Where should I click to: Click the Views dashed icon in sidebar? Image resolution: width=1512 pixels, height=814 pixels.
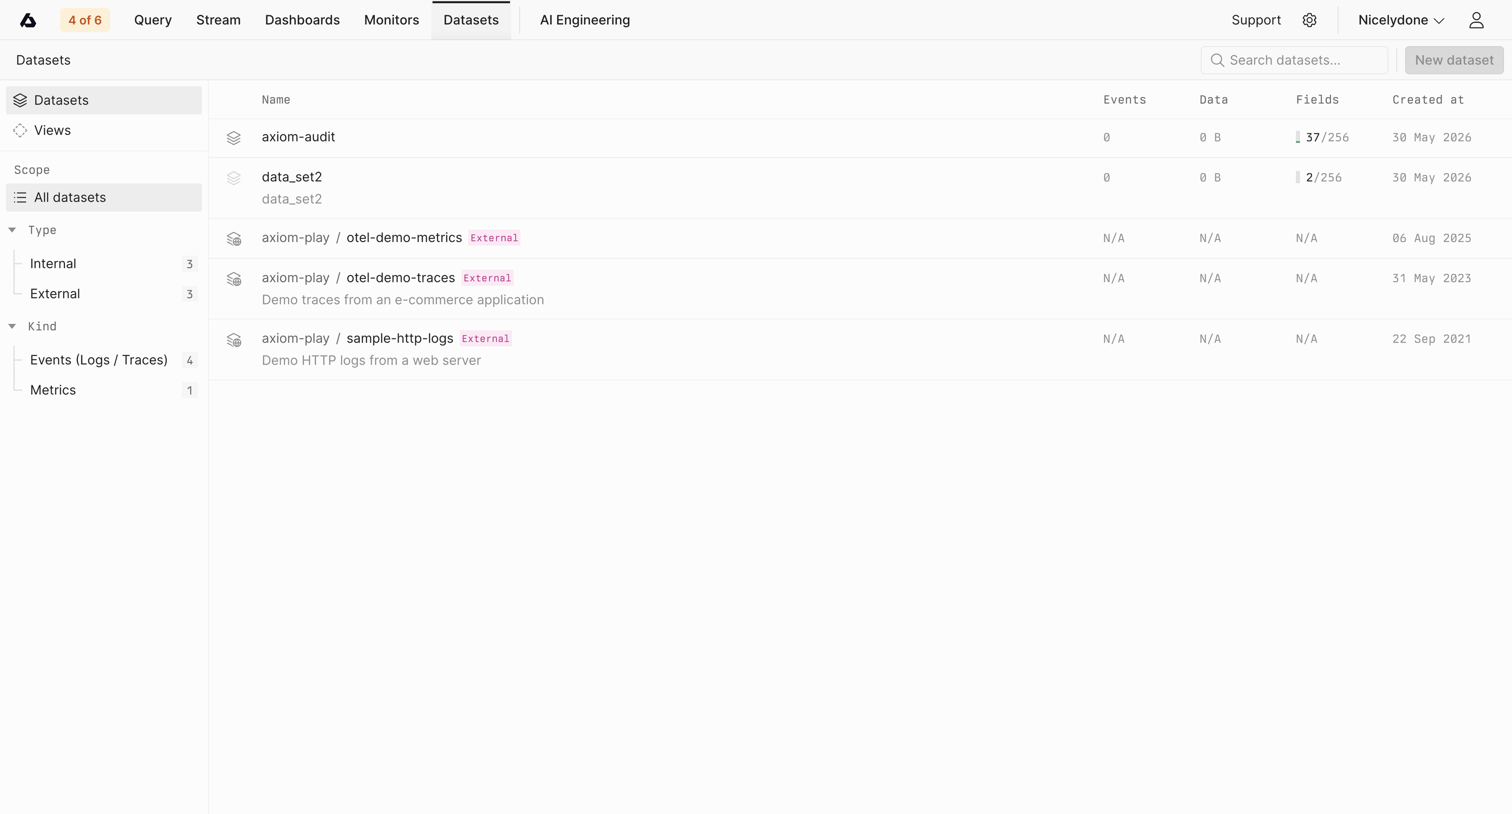coord(20,130)
